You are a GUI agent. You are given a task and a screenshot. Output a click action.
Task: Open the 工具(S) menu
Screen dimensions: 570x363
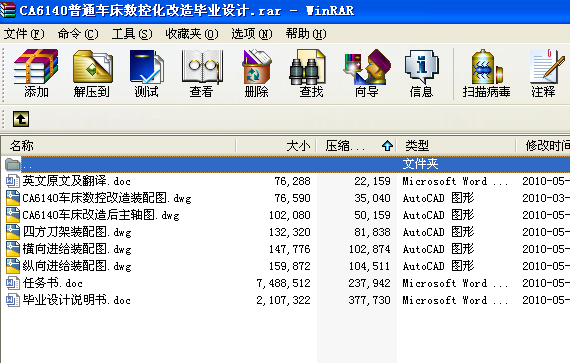(132, 34)
